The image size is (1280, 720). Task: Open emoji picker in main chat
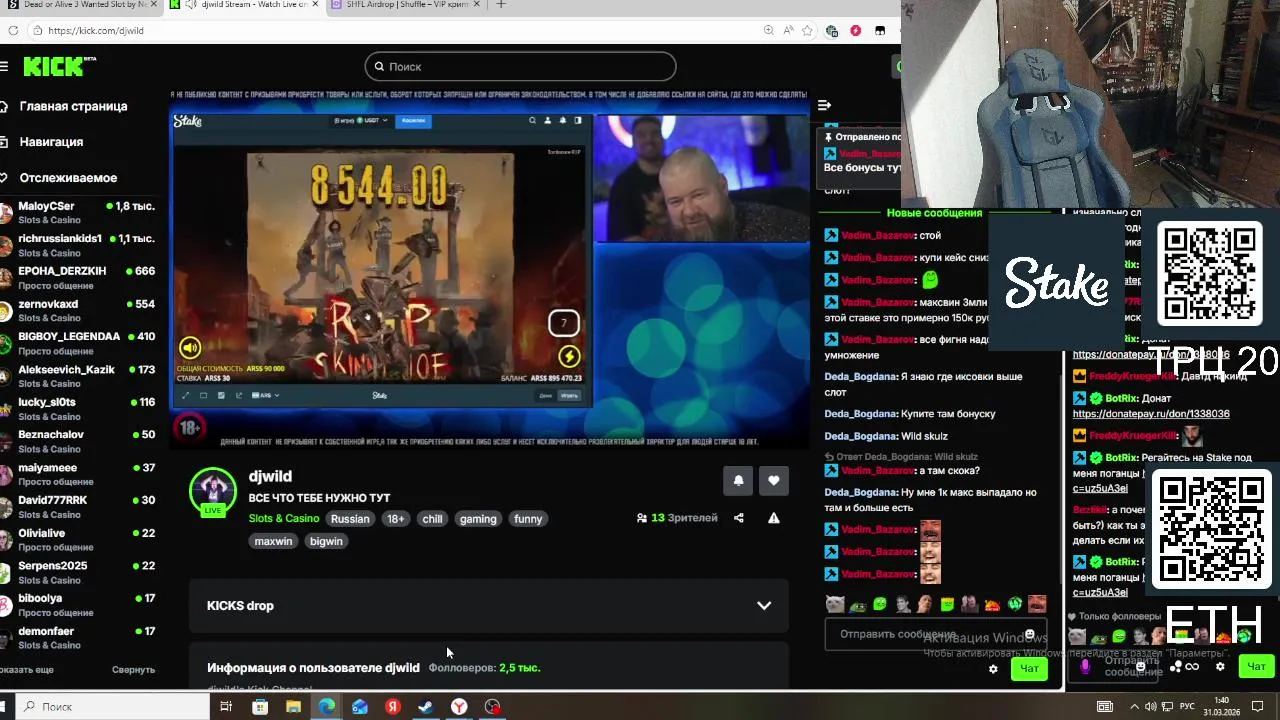click(x=1029, y=634)
